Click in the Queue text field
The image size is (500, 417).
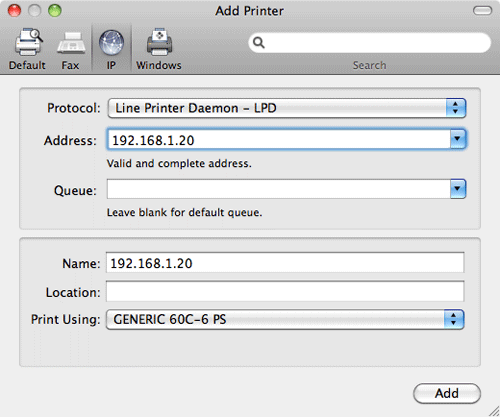point(279,189)
